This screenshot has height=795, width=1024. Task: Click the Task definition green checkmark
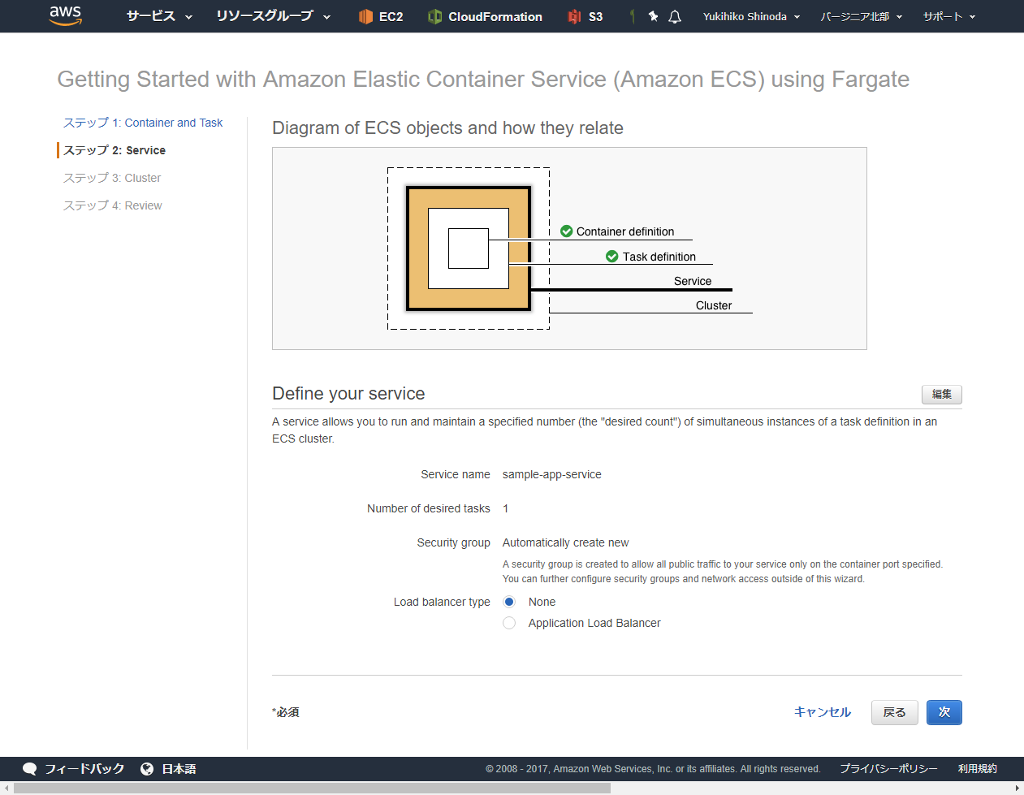[x=612, y=256]
